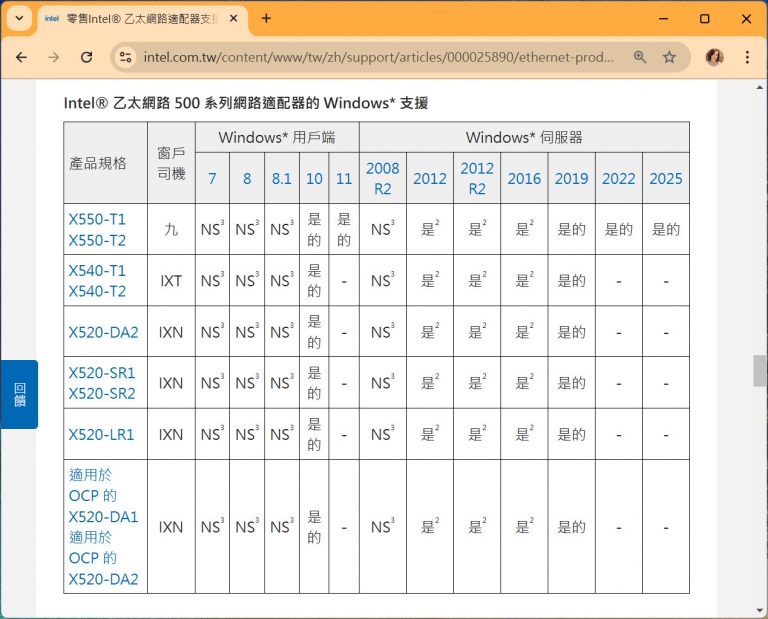Screen dimensions: 768x619
Task: Select the IXT driver cell
Action: tap(171, 281)
